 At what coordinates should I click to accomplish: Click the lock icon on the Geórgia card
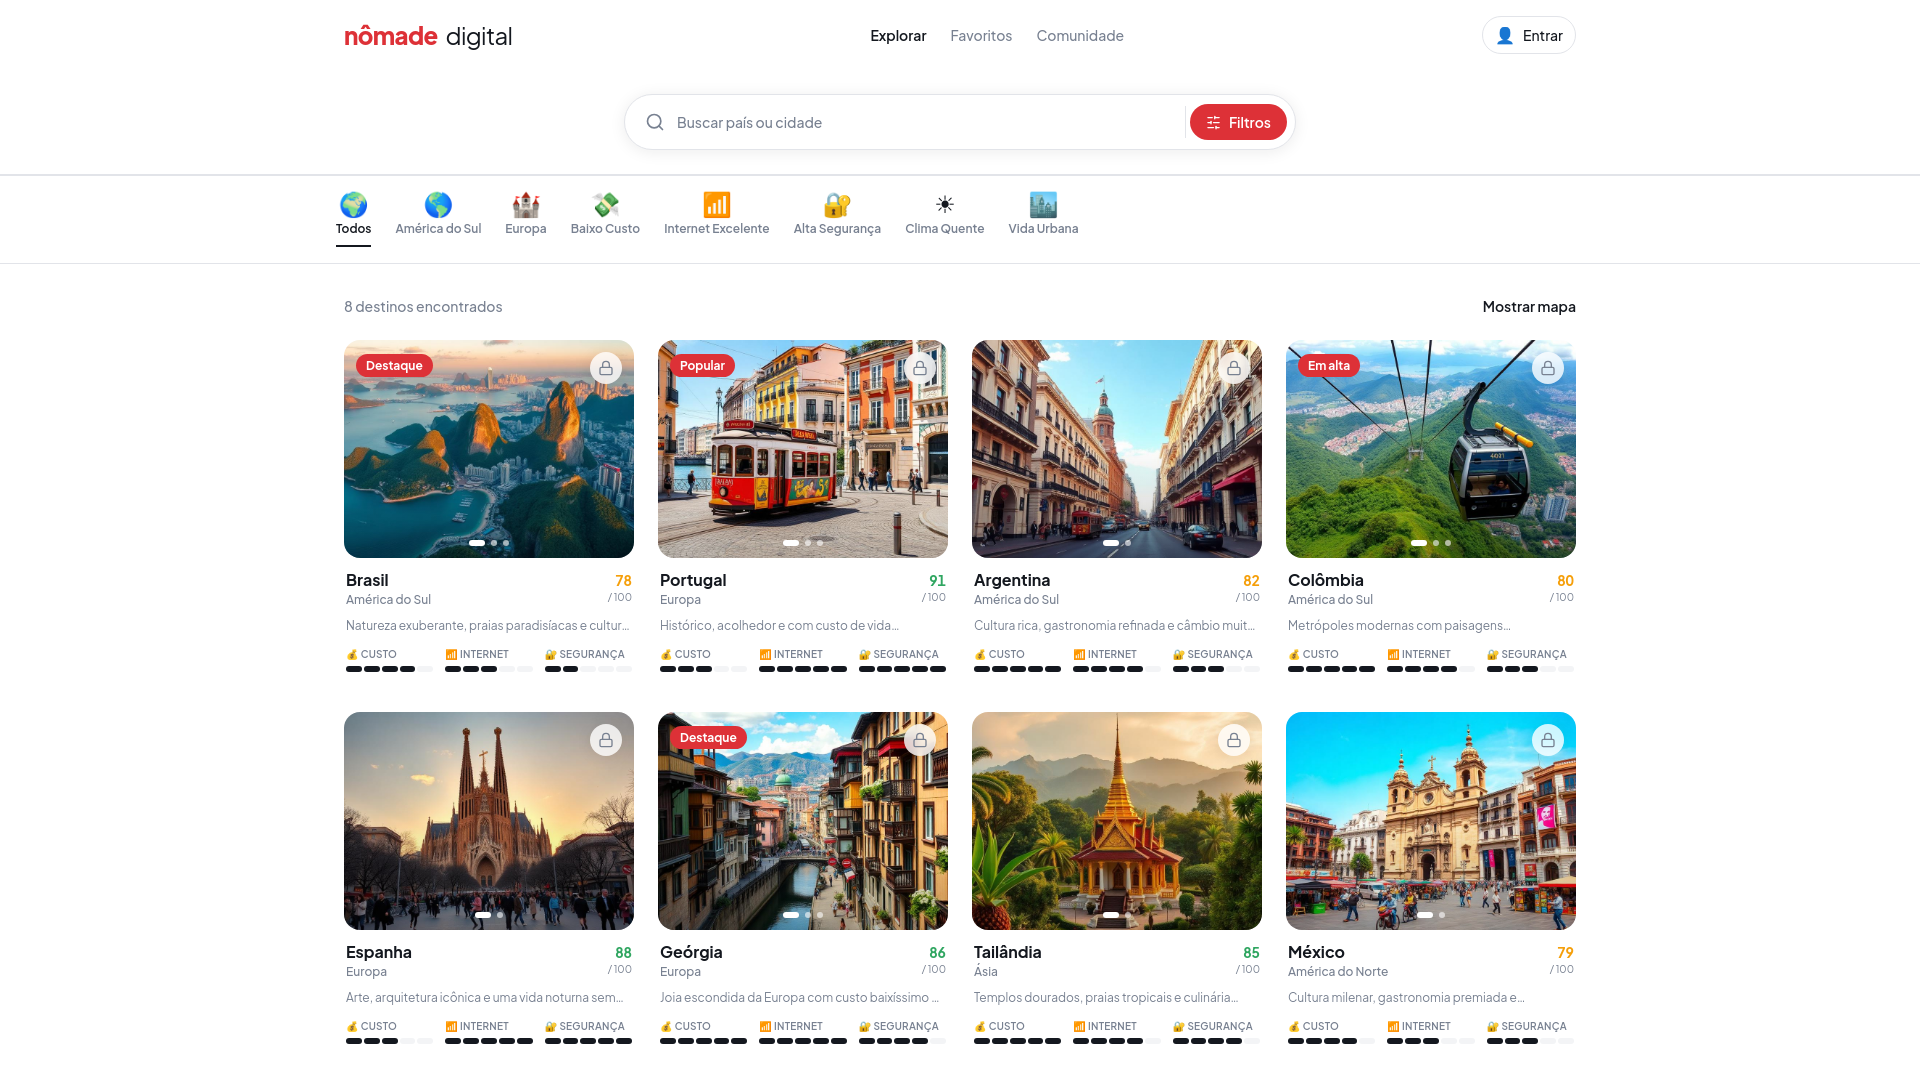(920, 740)
